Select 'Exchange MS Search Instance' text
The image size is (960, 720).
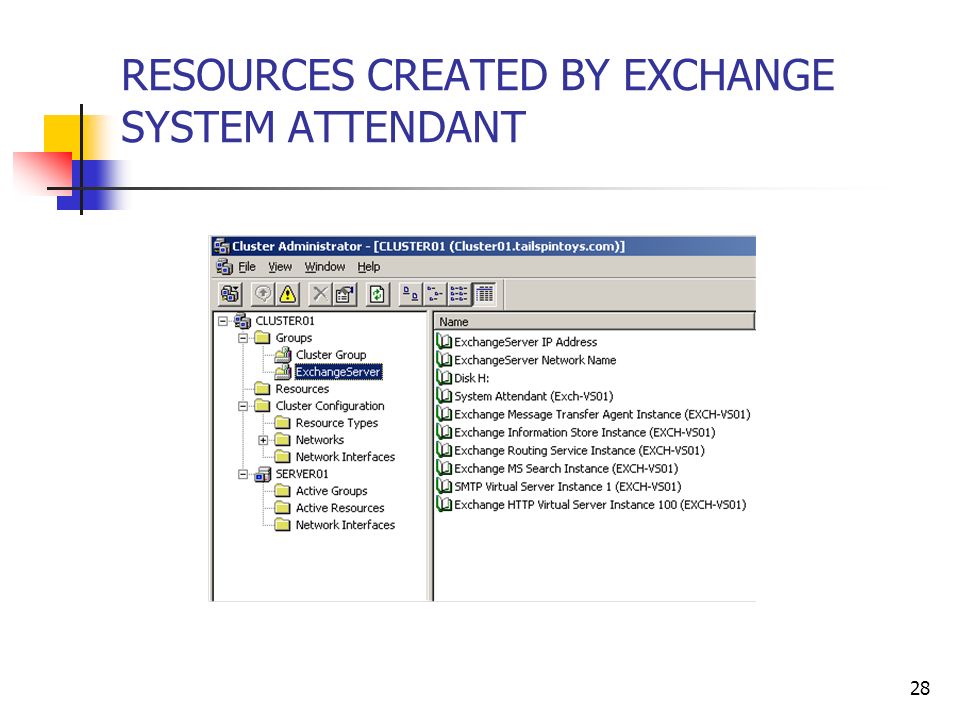click(531, 468)
